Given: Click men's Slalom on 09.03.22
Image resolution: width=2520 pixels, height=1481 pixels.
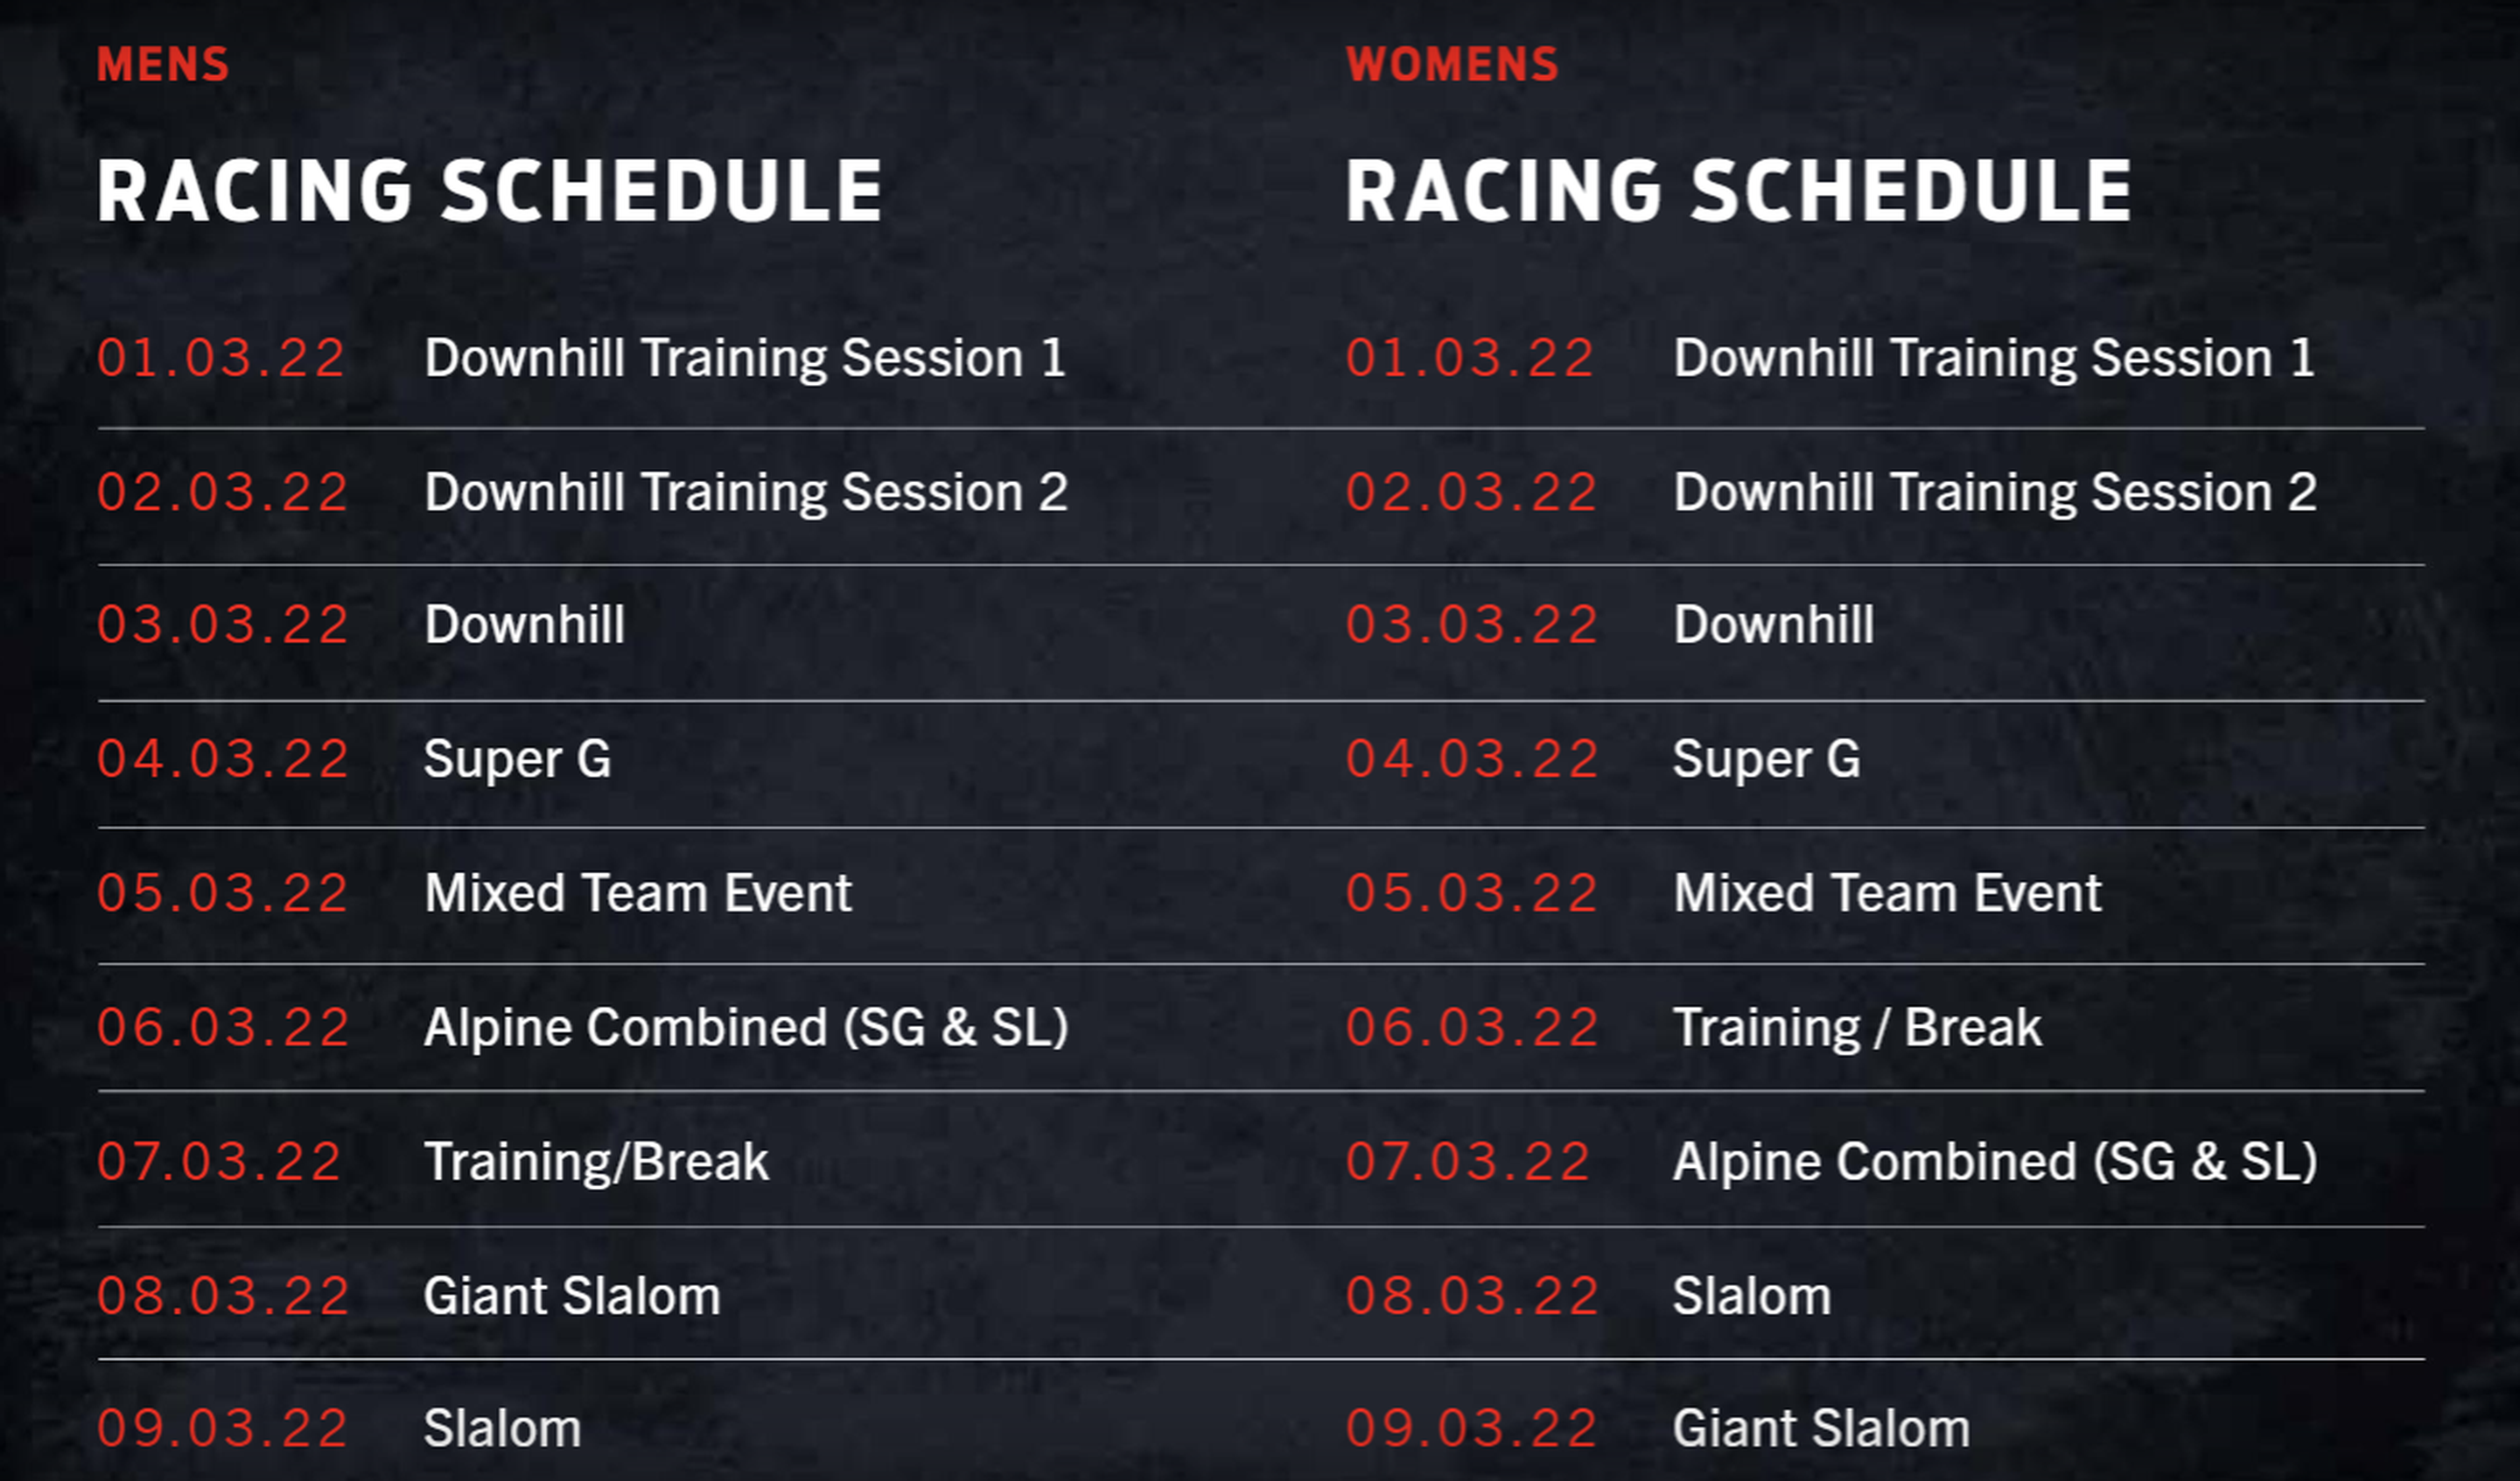Looking at the screenshot, I should (x=502, y=1428).
